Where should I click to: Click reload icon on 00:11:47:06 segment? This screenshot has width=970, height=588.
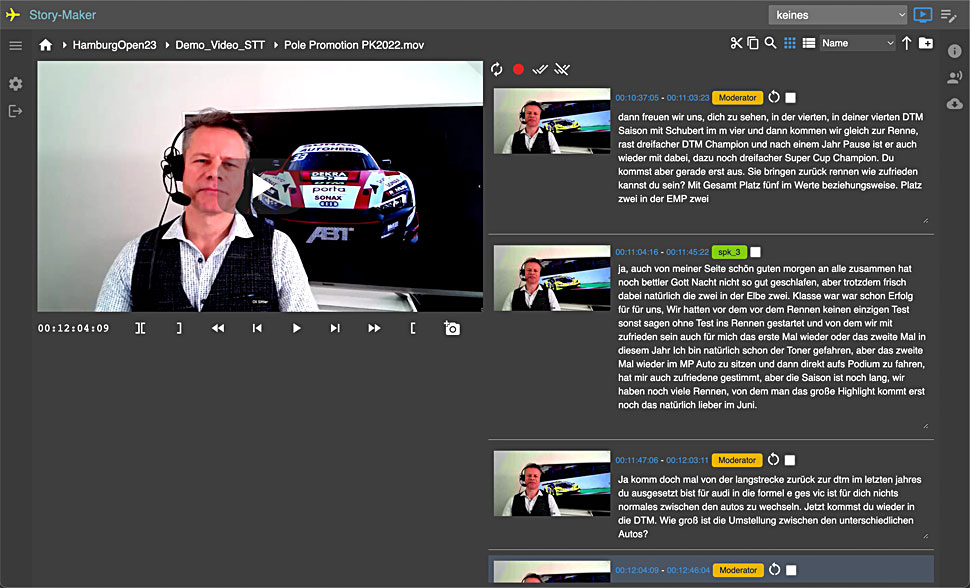(x=773, y=459)
